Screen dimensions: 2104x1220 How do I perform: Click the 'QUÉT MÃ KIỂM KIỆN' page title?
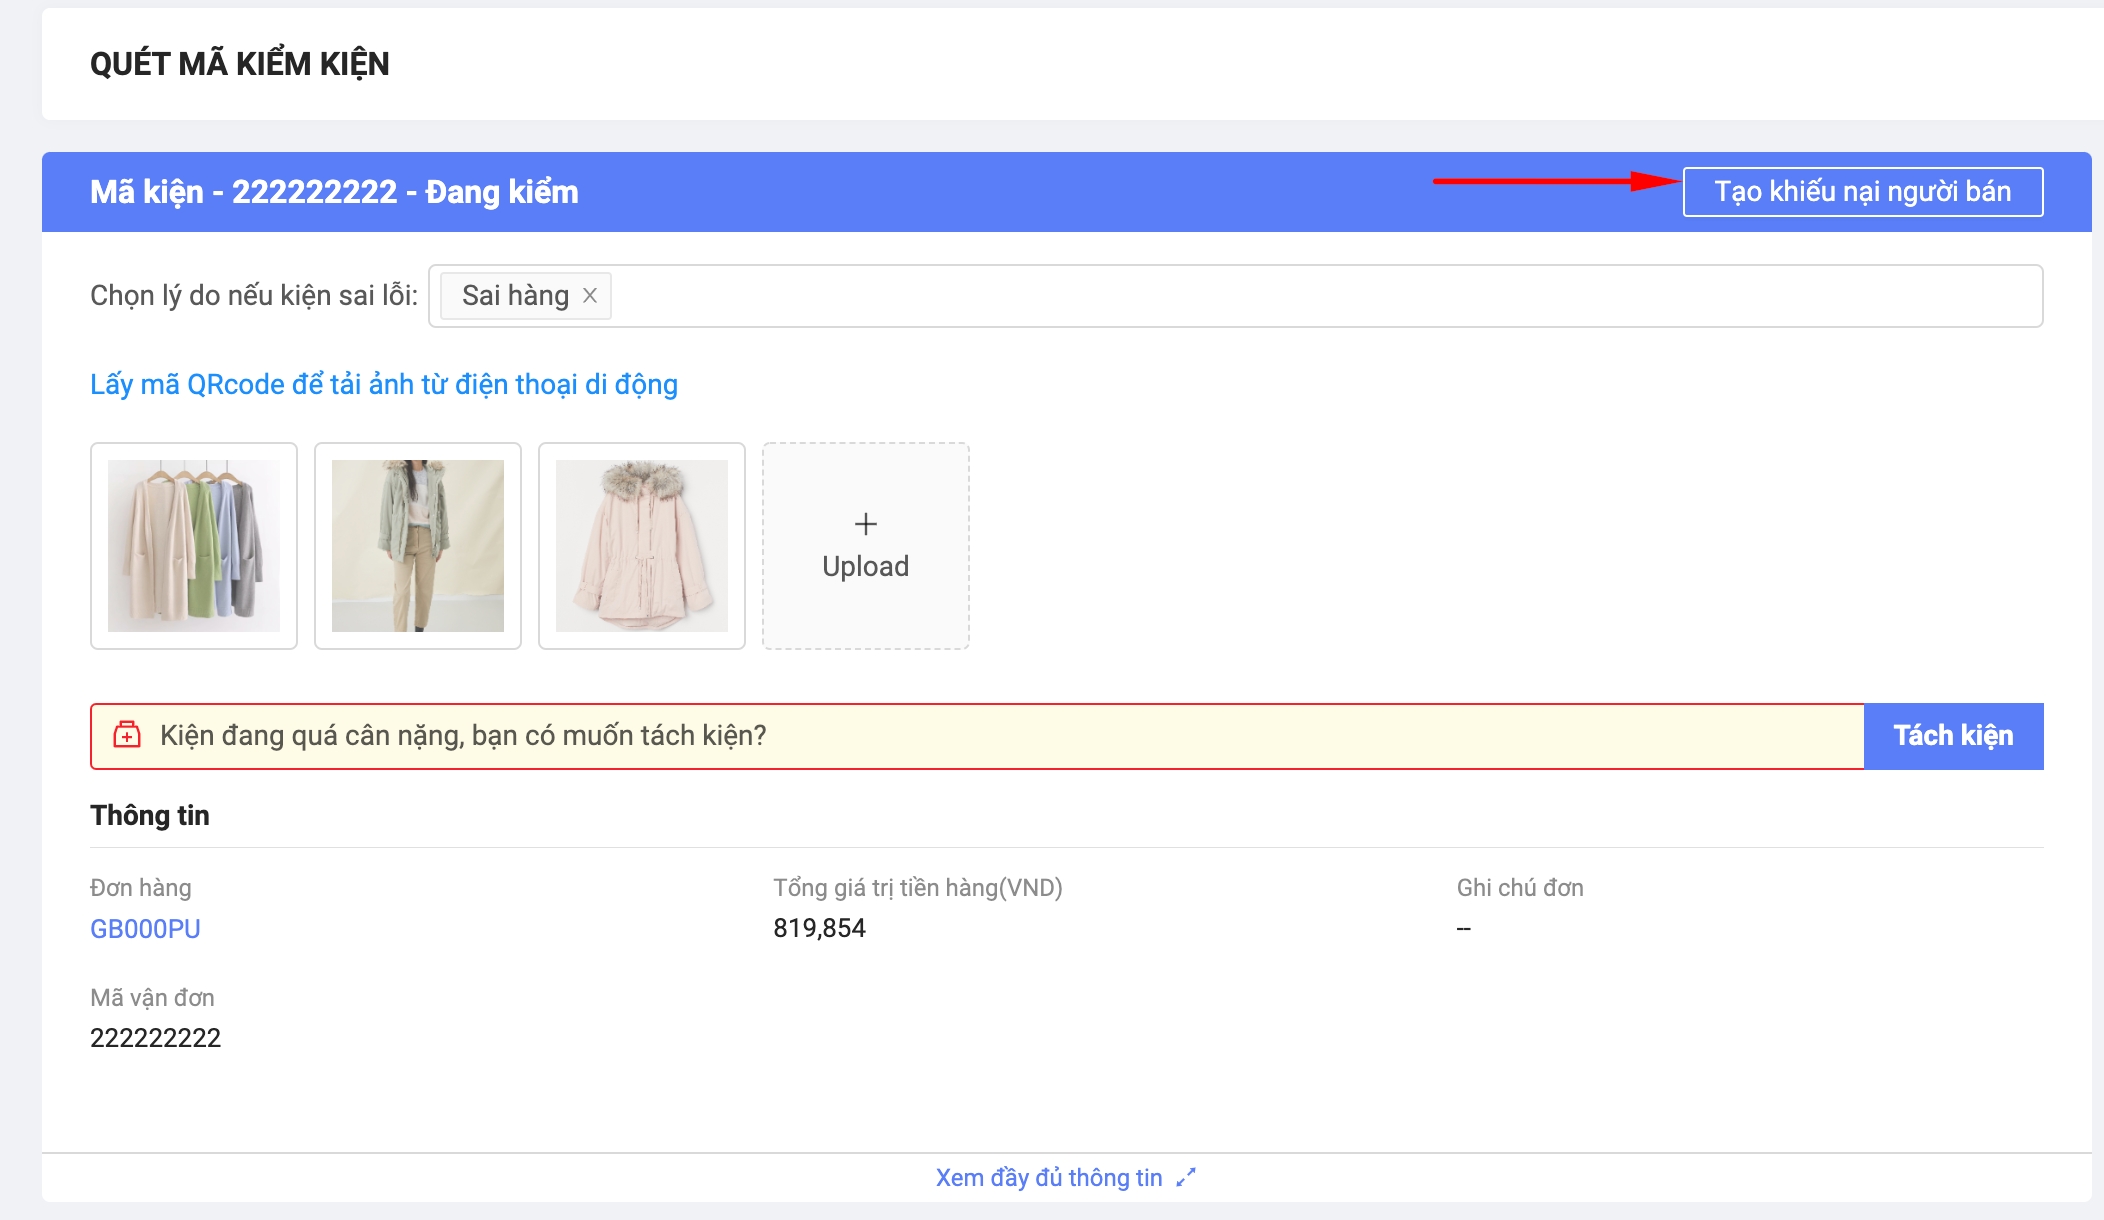240,64
